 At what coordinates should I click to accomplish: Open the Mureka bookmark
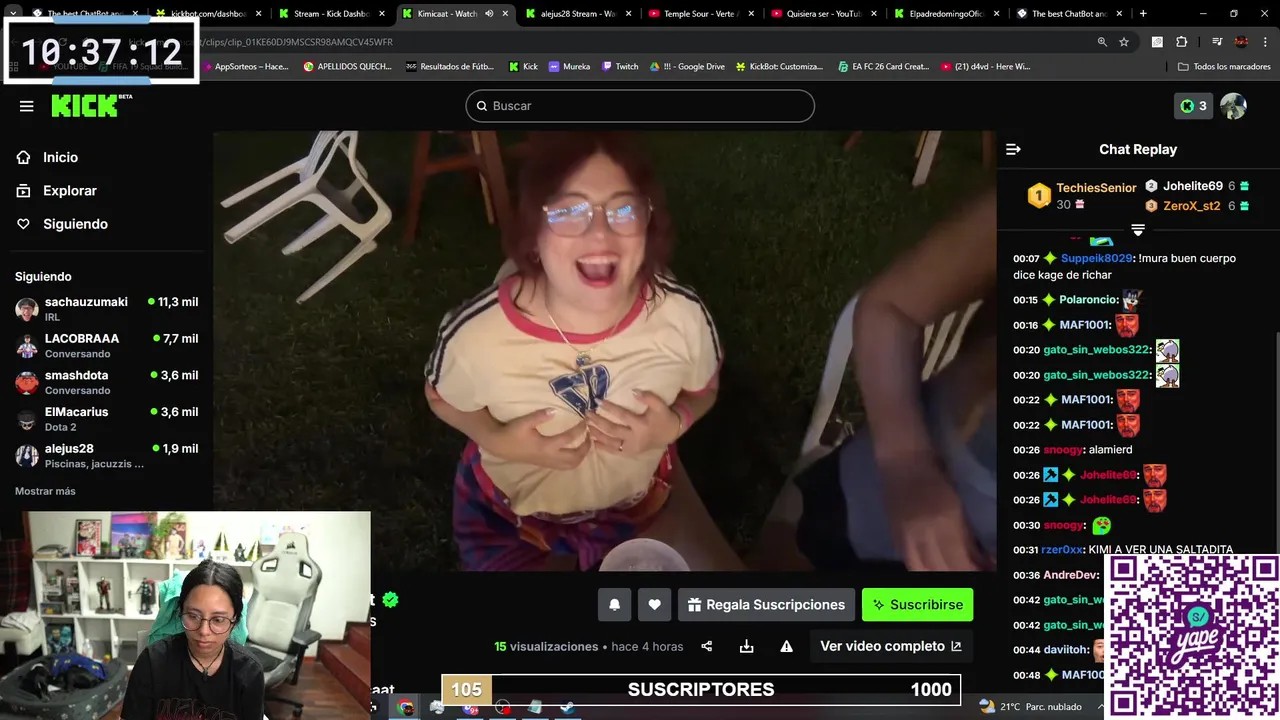coord(569,66)
